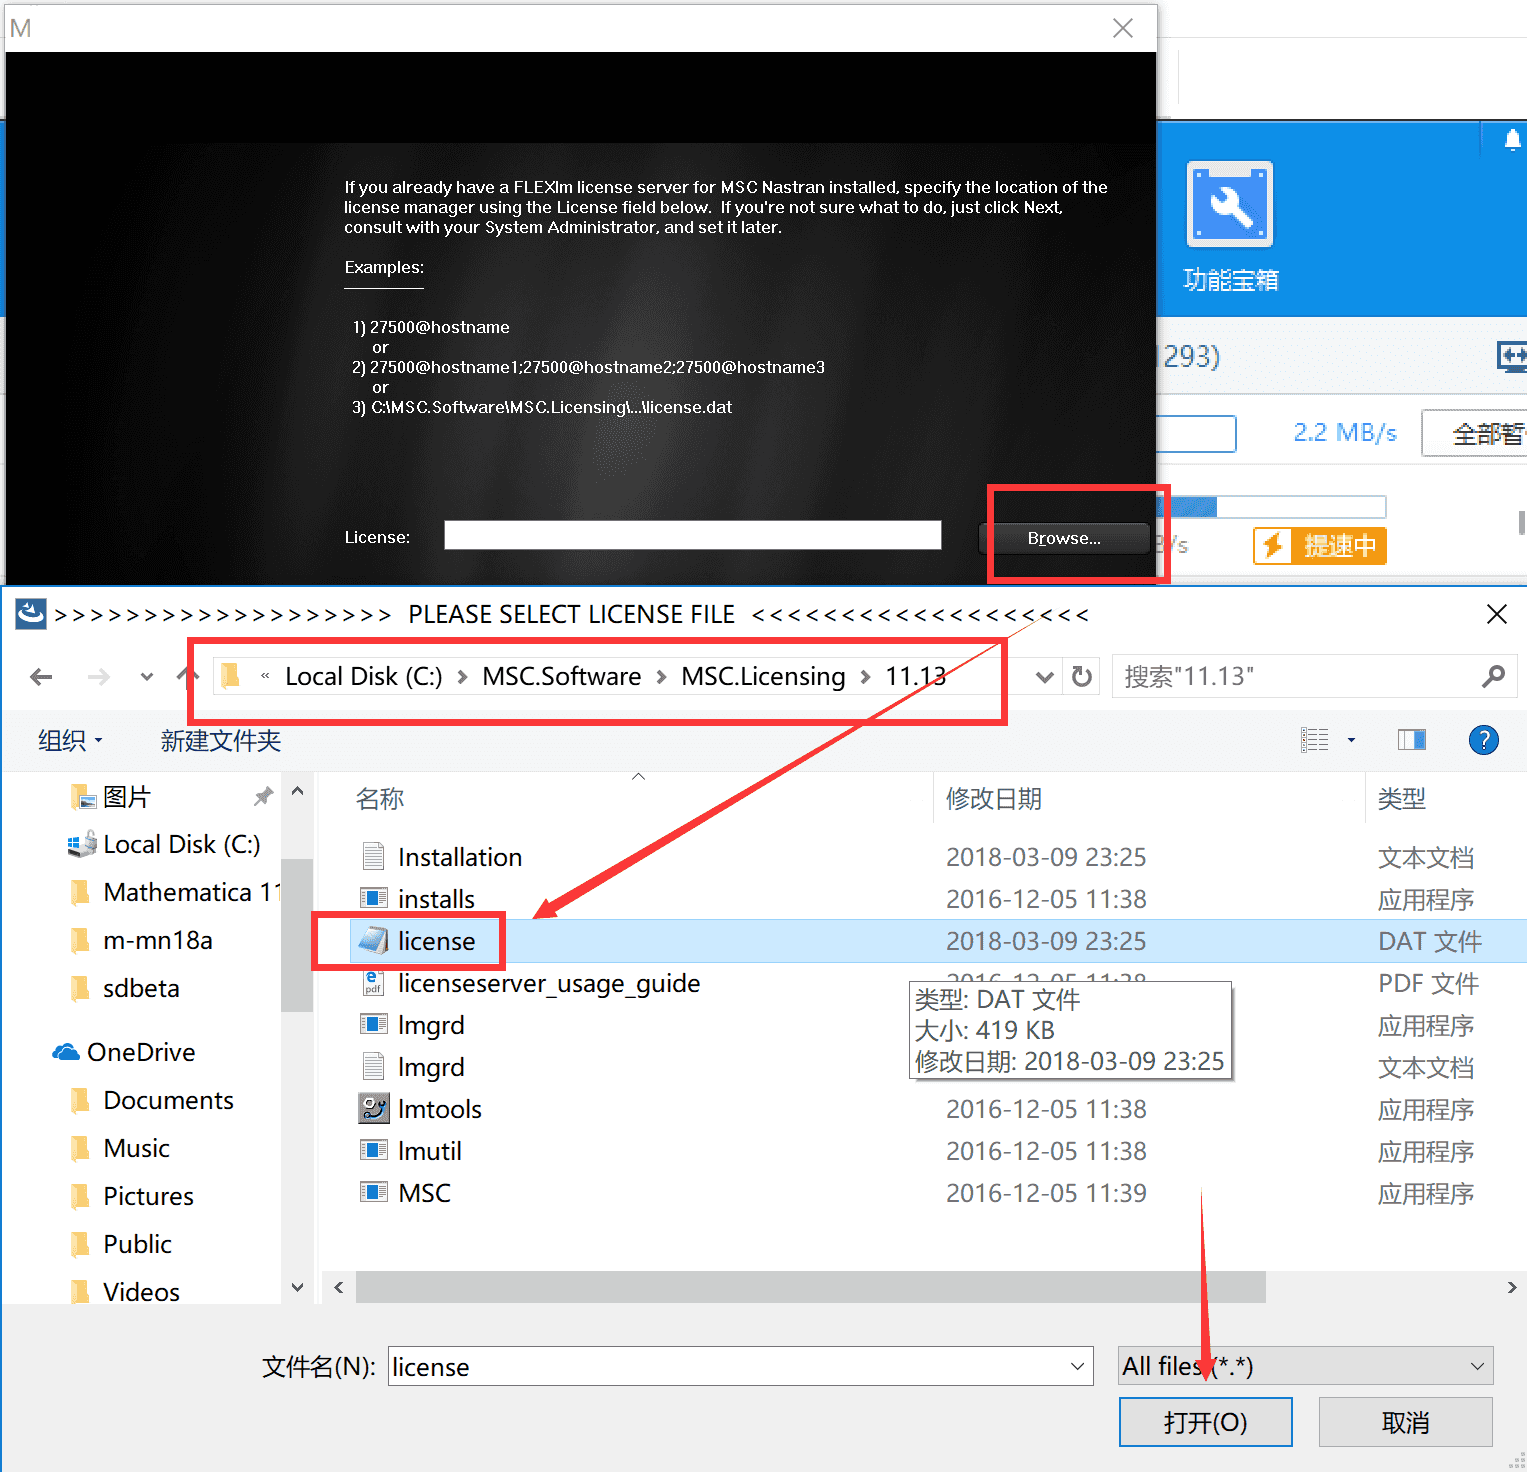1527x1472 pixels.
Task: Toggle the preview pane icon
Action: click(1411, 740)
